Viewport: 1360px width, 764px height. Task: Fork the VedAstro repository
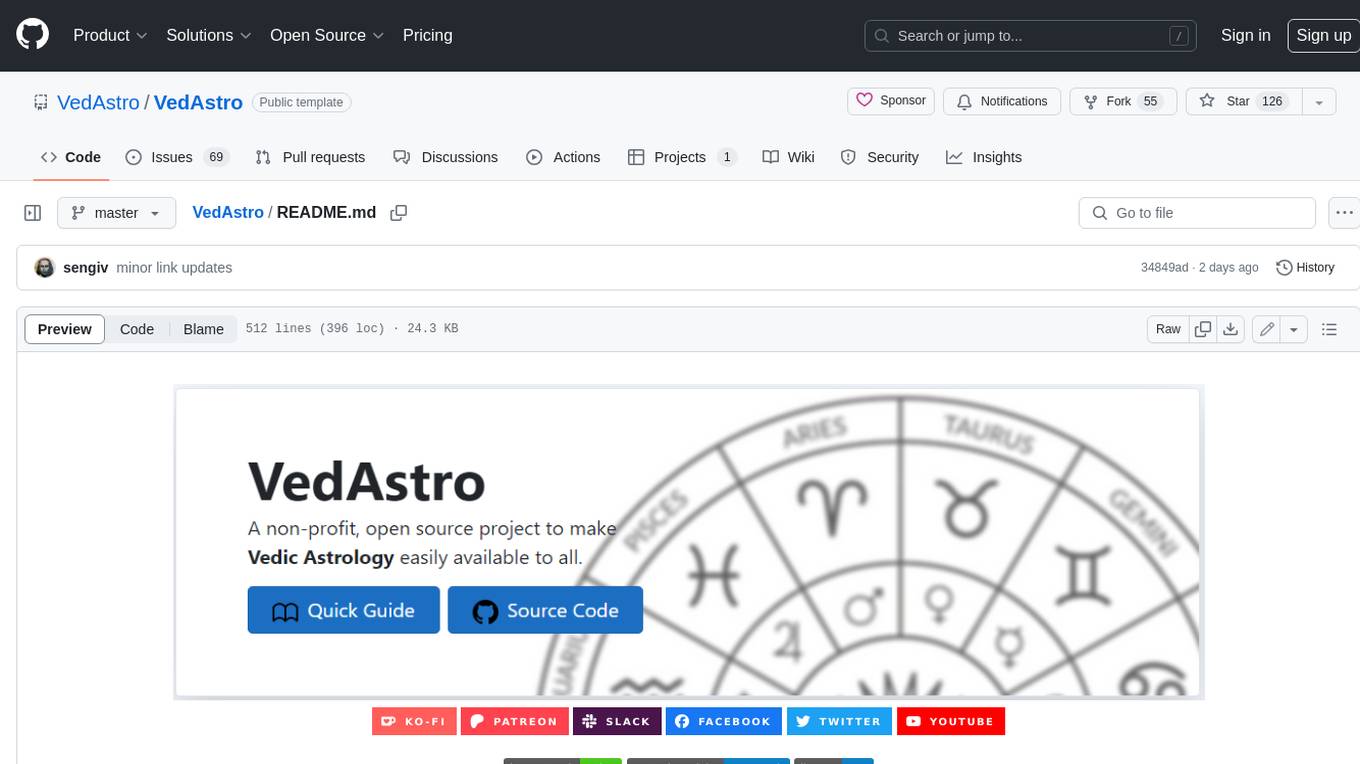point(1123,101)
